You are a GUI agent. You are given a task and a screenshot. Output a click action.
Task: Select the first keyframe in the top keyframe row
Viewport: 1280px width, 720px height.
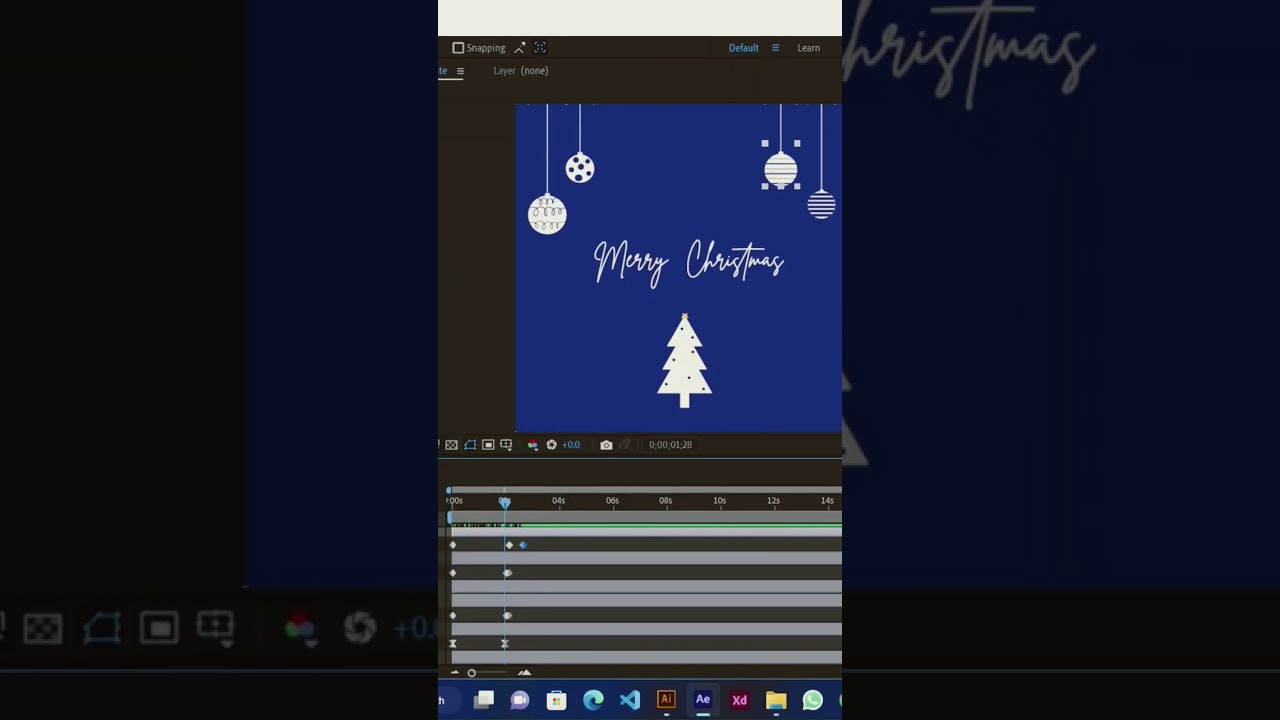453,545
